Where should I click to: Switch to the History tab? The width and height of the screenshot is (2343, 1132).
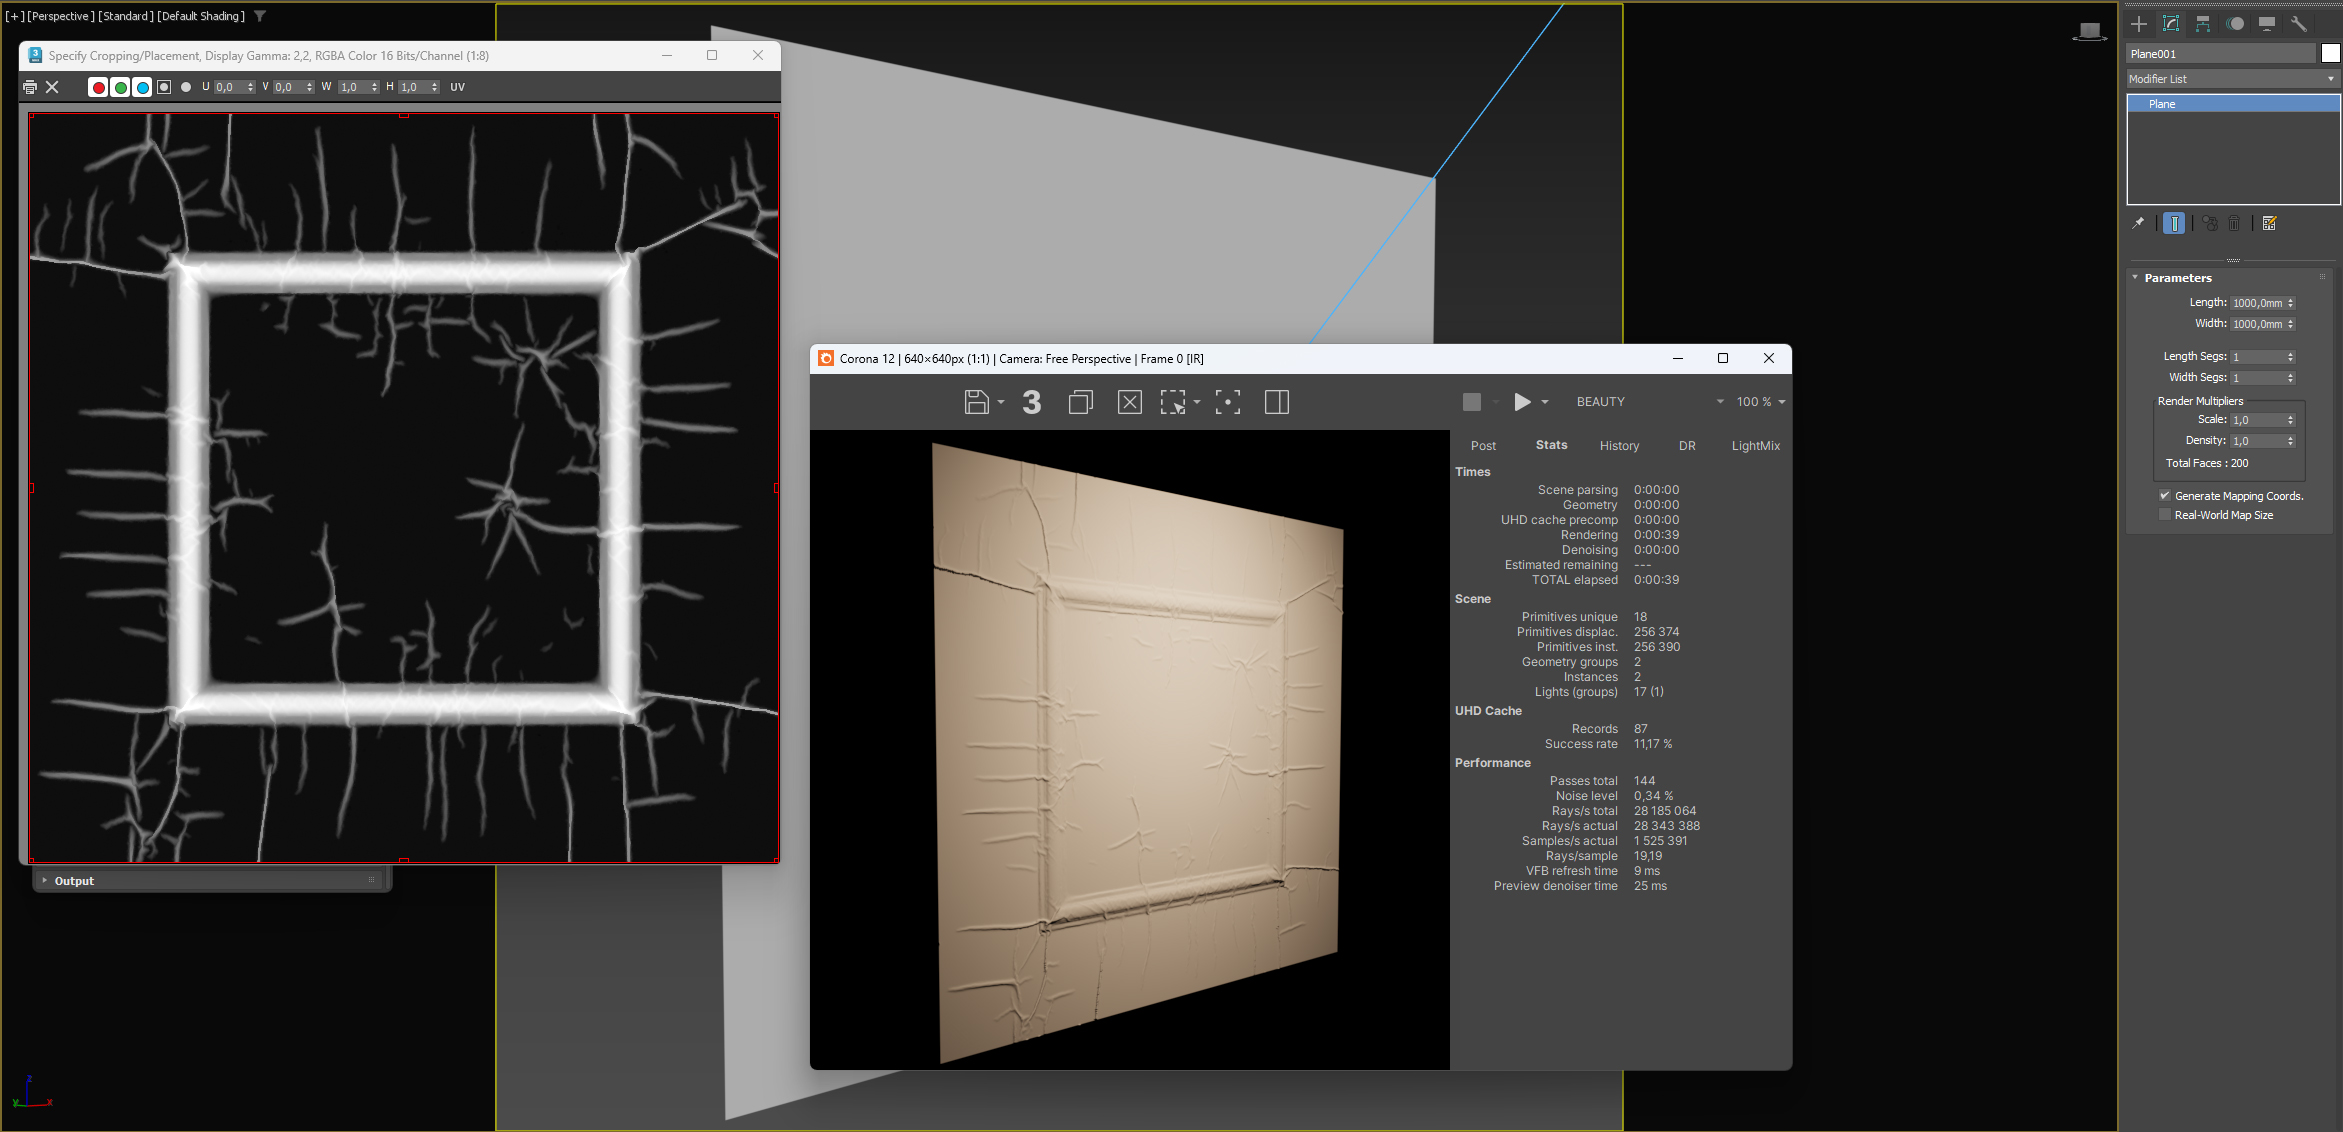click(1619, 446)
